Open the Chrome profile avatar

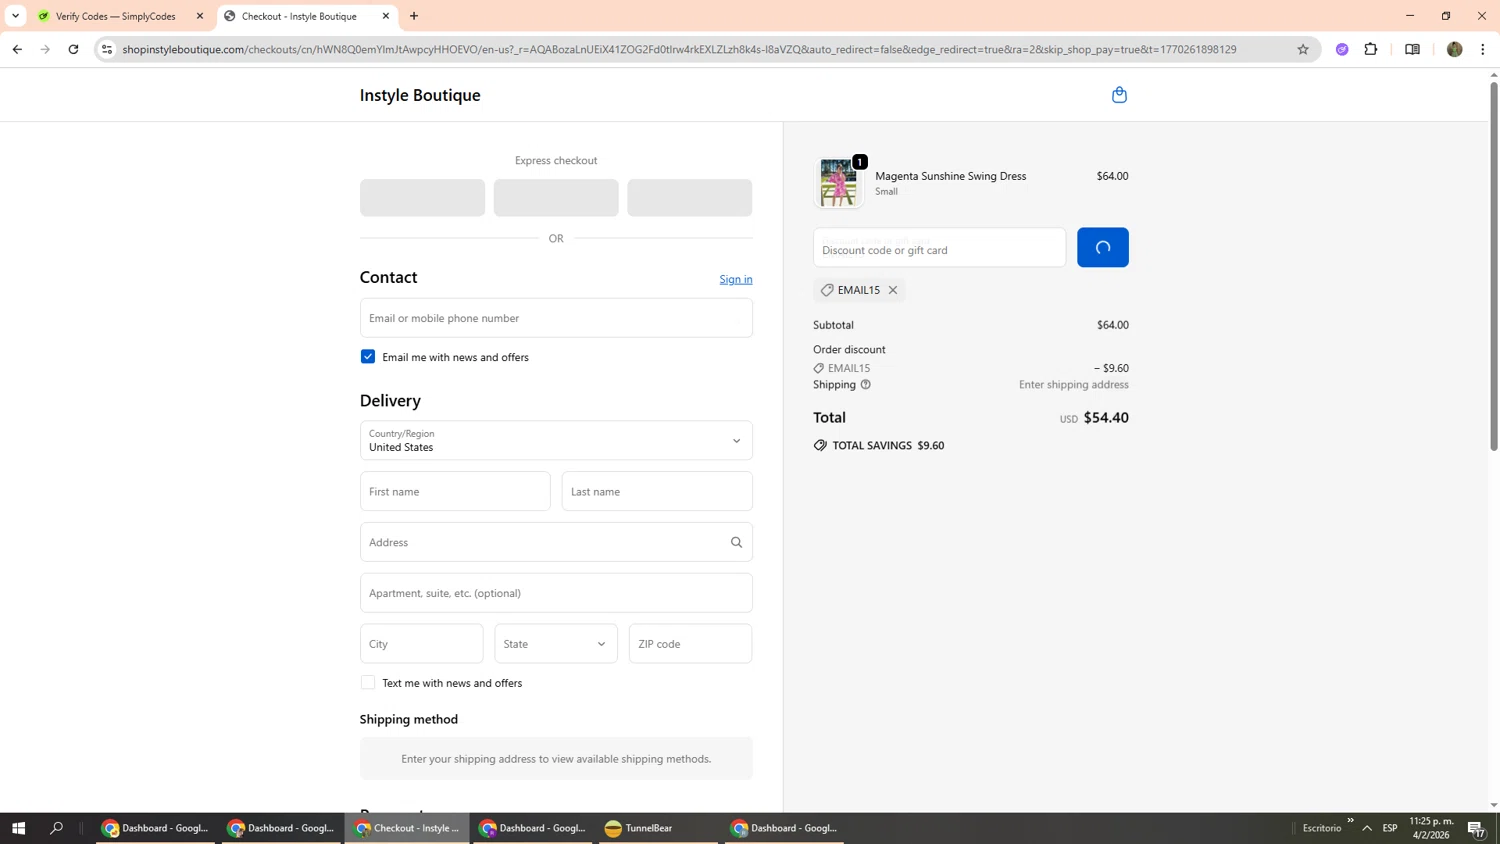click(1455, 49)
